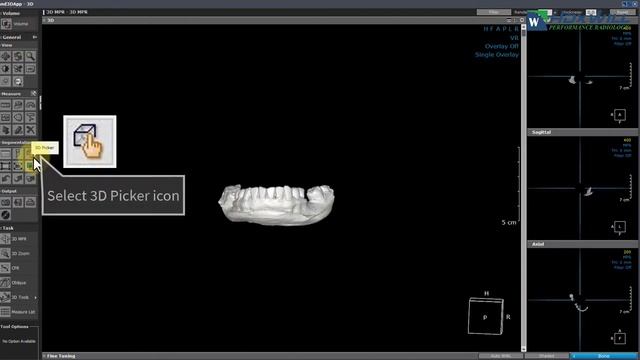Select the magnifier zoom tool in View

[30, 56]
